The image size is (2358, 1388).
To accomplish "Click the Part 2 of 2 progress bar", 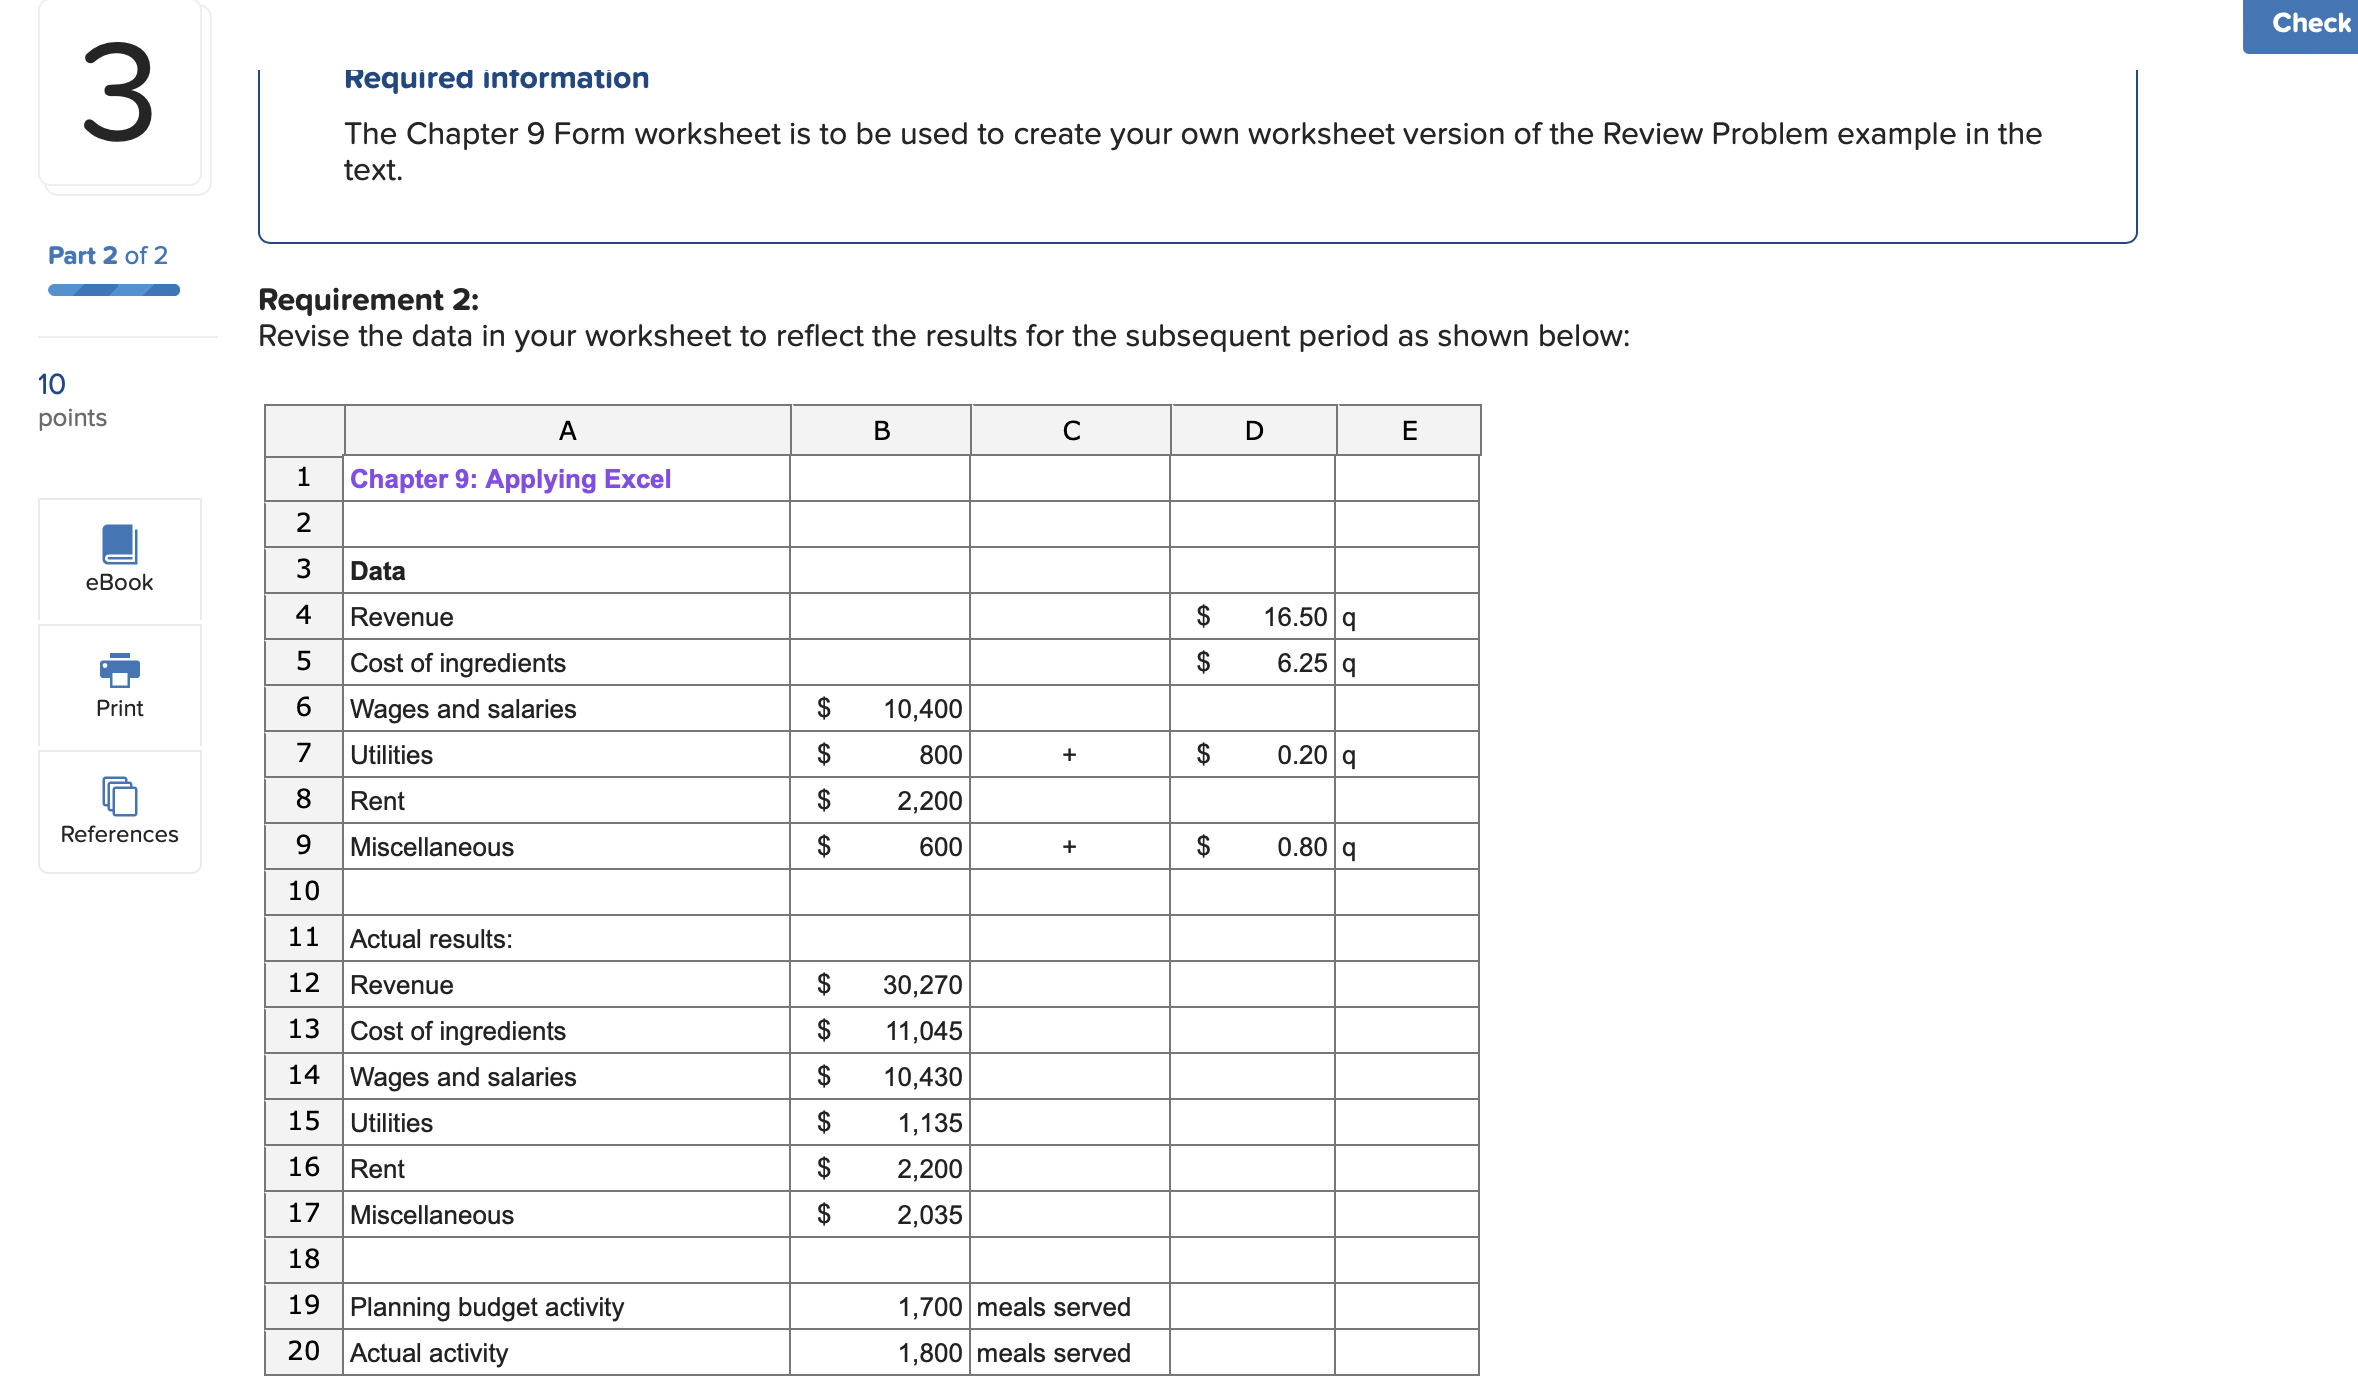I will (x=113, y=289).
